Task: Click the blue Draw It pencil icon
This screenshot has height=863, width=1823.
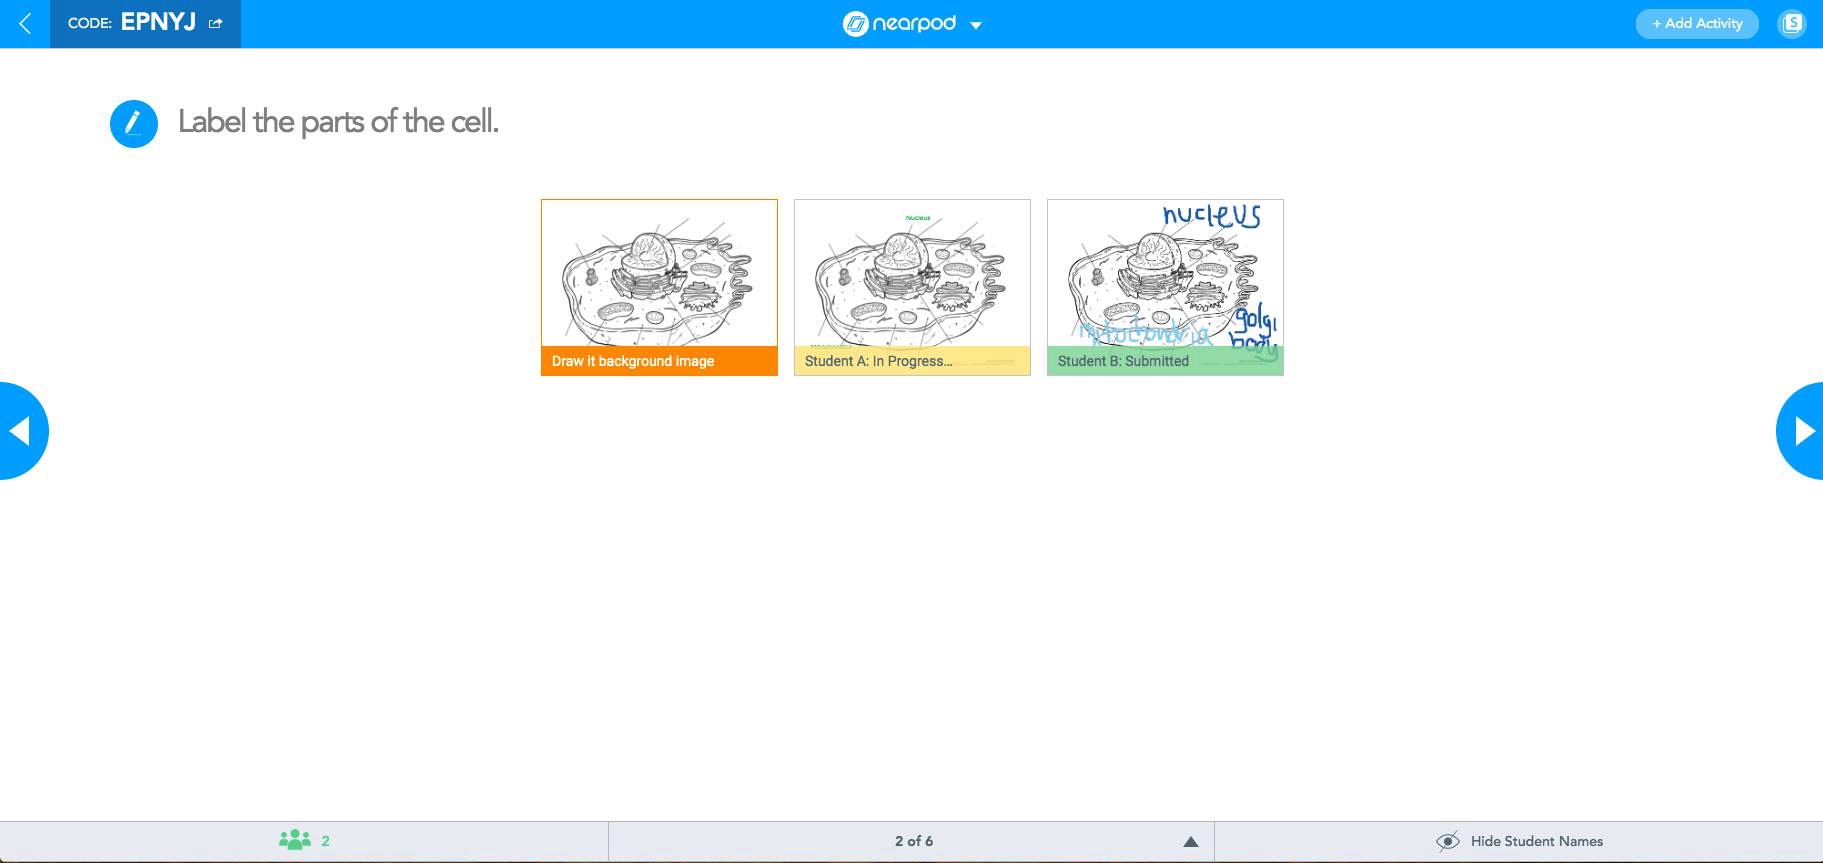Action: tap(134, 124)
